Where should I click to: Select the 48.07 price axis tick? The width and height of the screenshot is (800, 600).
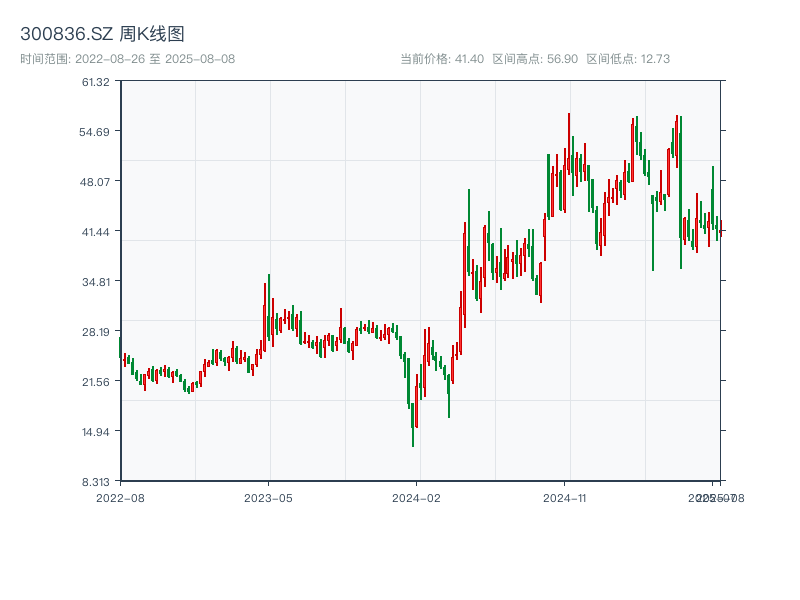[97, 182]
